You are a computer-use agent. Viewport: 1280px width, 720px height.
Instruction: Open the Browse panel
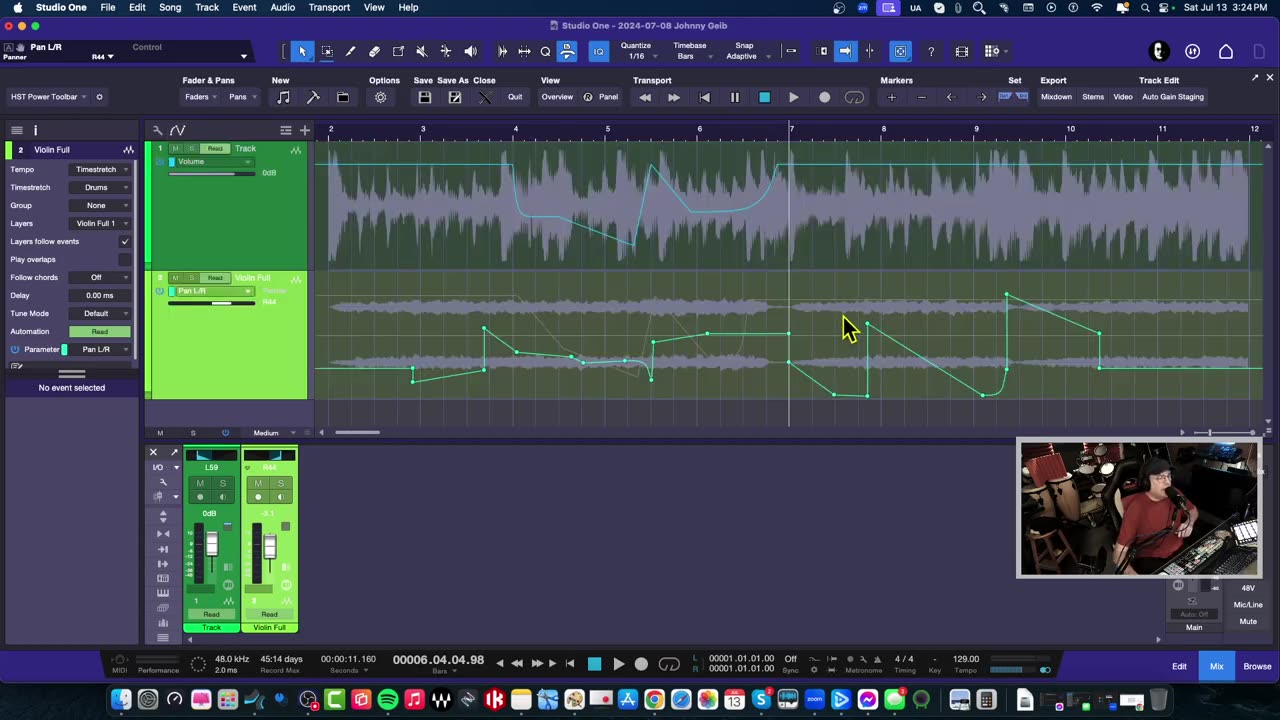point(1257,666)
